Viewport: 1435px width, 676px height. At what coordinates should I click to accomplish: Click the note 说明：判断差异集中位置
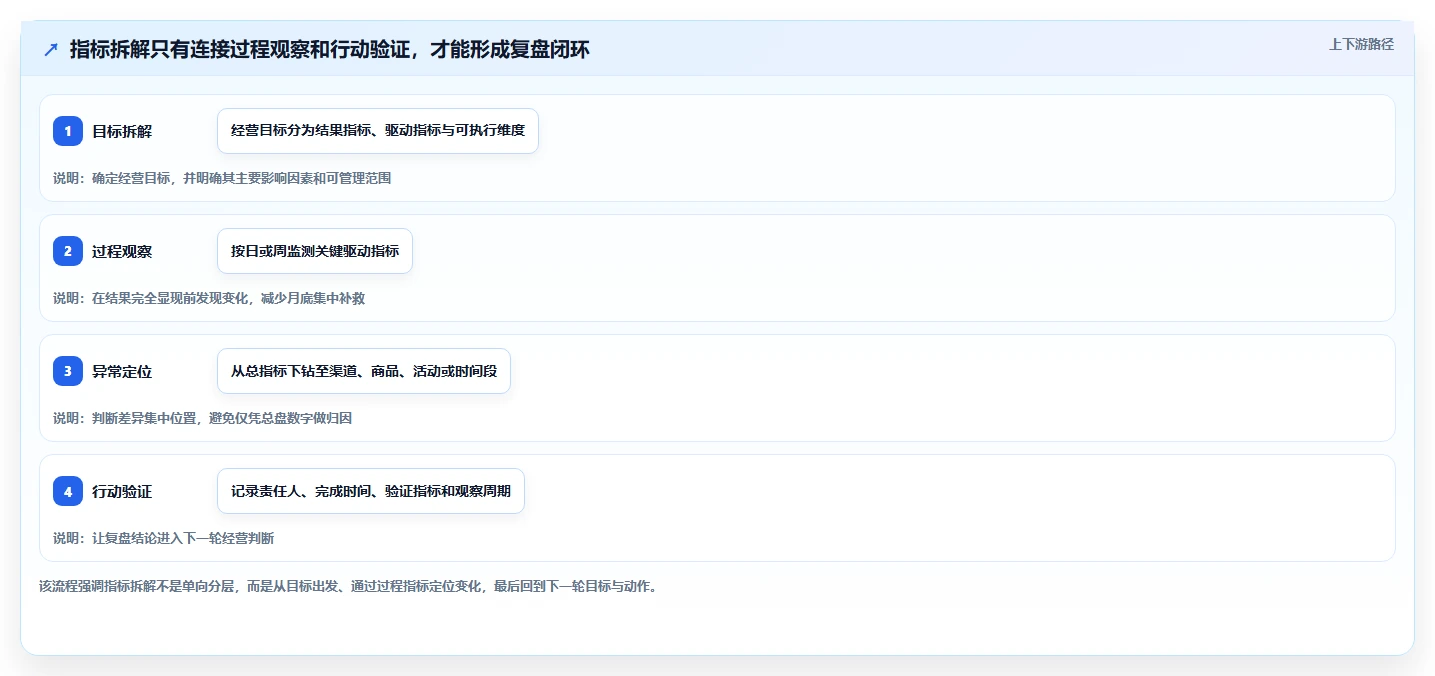pyautogui.click(x=202, y=418)
